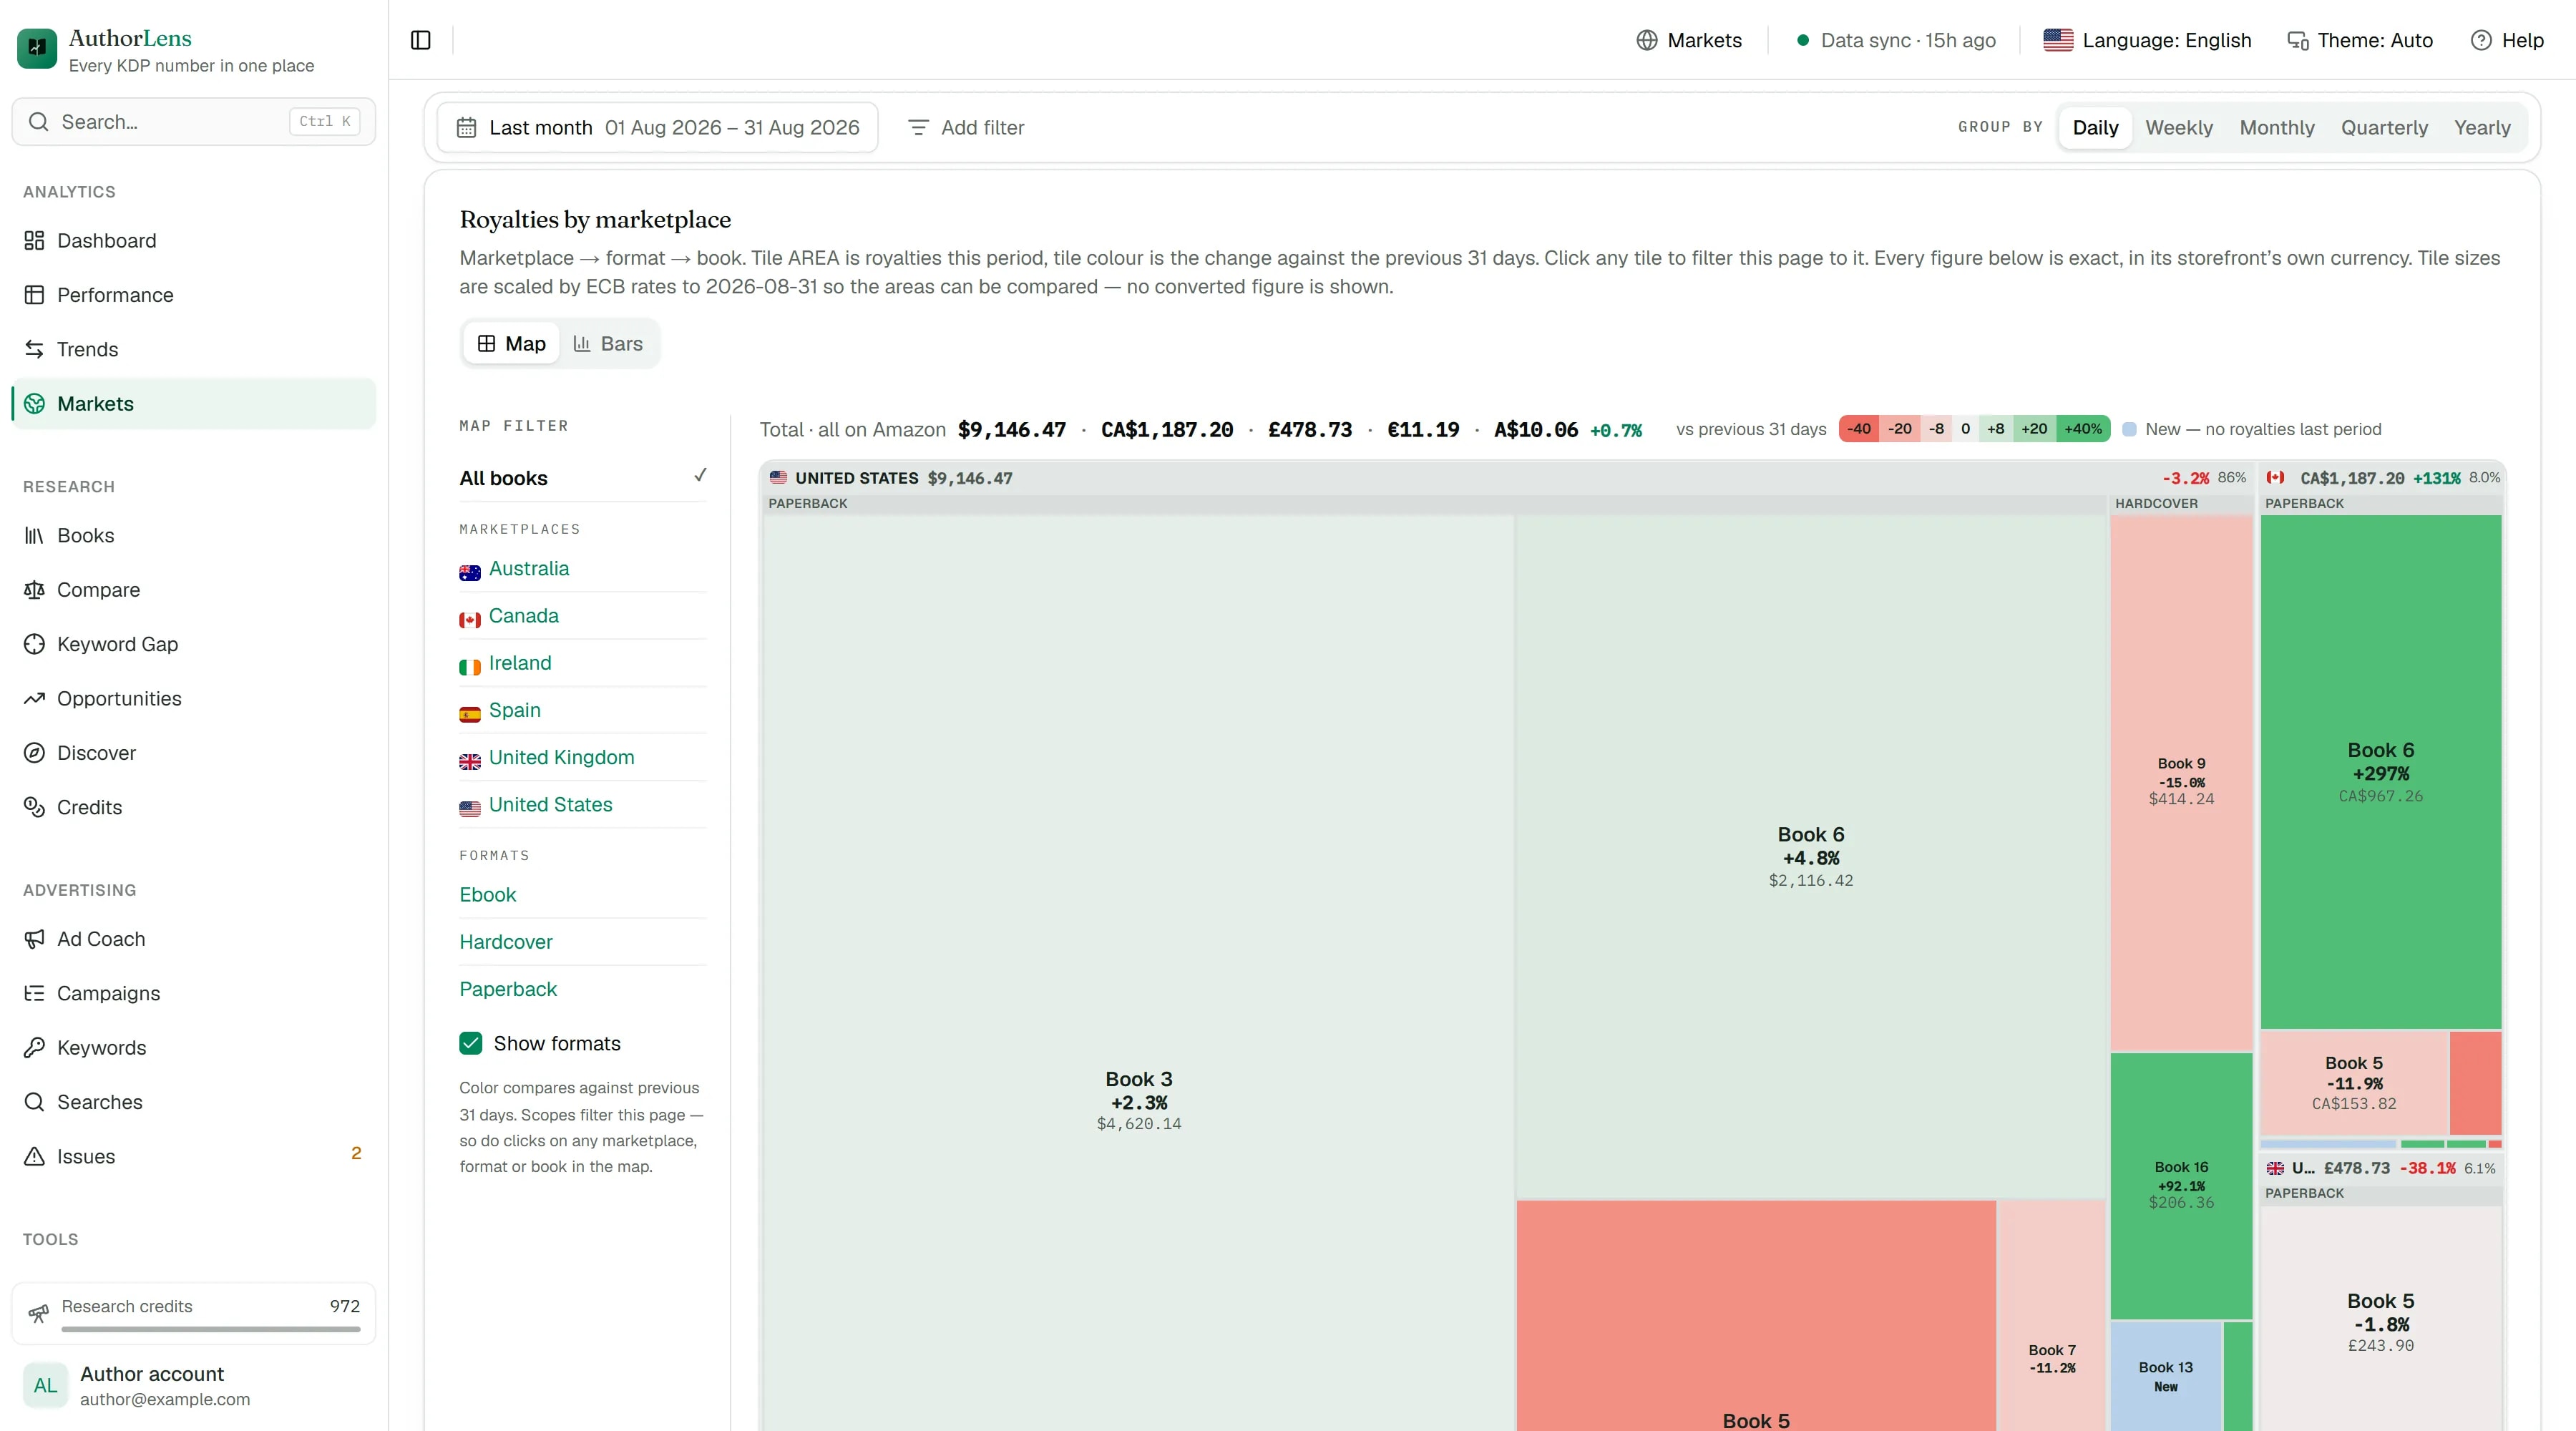Open the Last month date range picker

658,127
